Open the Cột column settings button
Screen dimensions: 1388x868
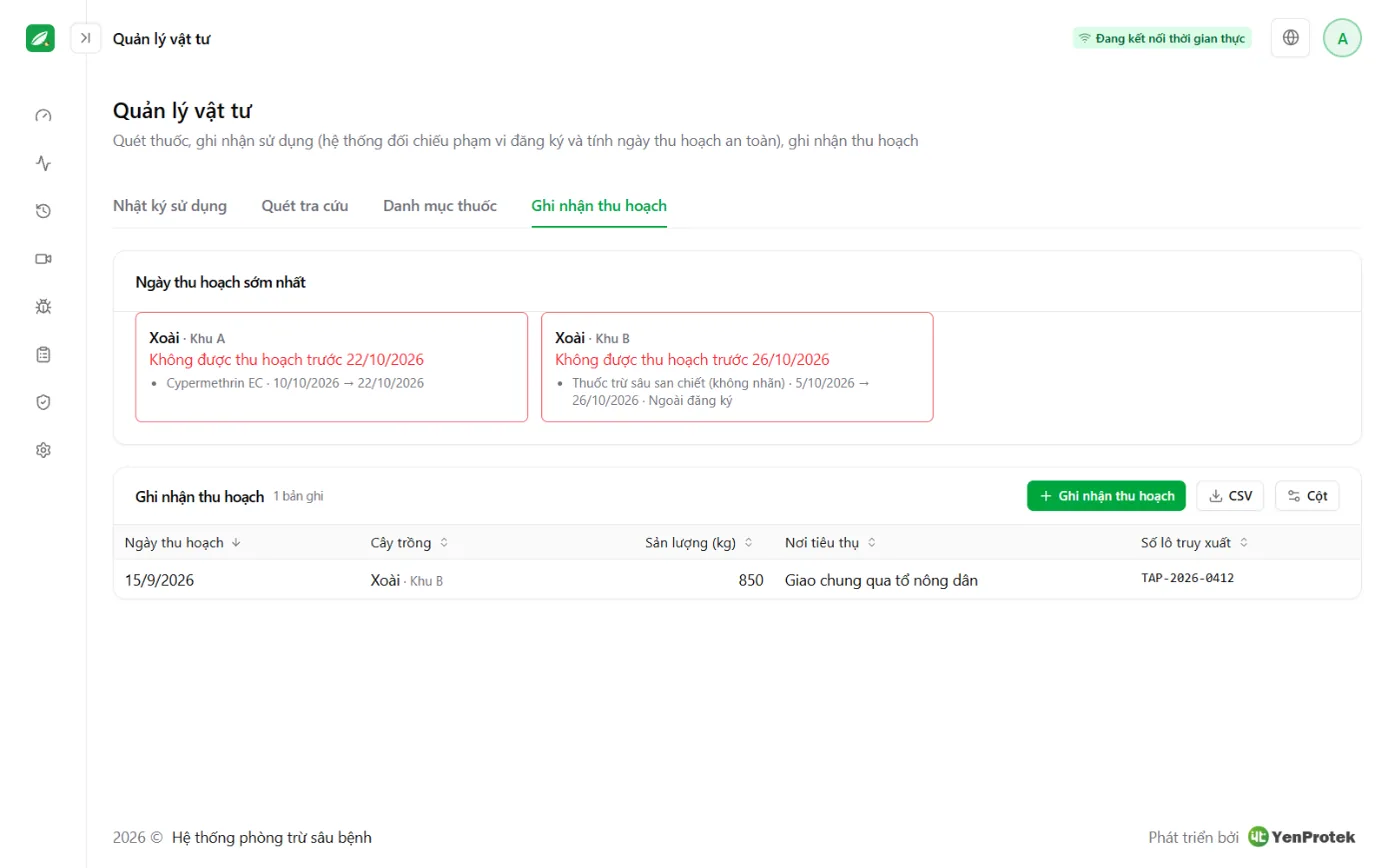1307,496
